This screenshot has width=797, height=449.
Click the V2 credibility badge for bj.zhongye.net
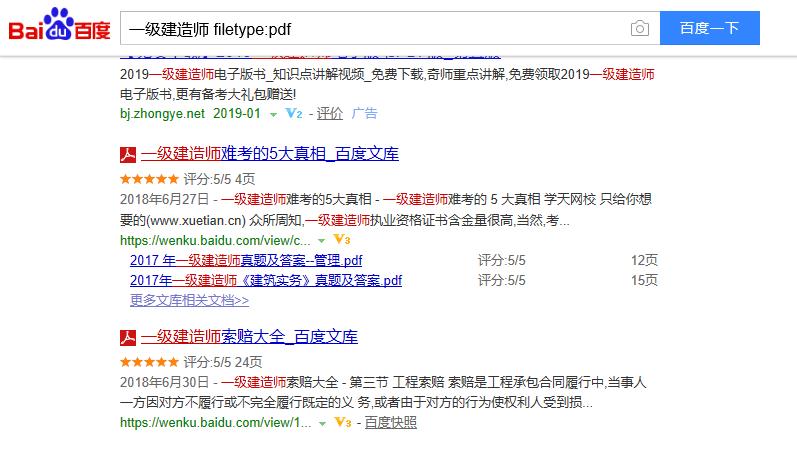(x=294, y=113)
